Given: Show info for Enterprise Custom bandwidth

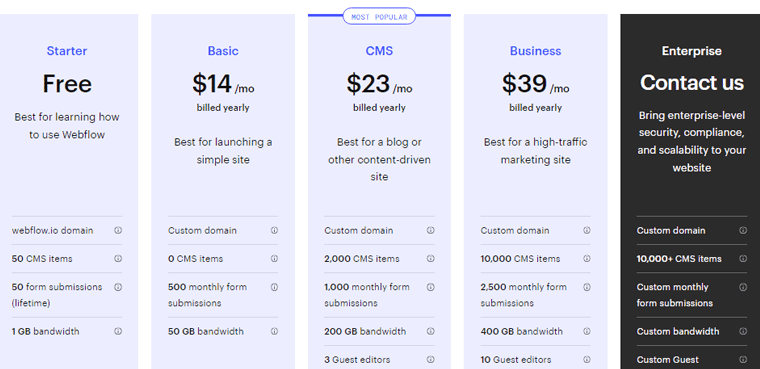Looking at the screenshot, I should pyautogui.click(x=743, y=331).
